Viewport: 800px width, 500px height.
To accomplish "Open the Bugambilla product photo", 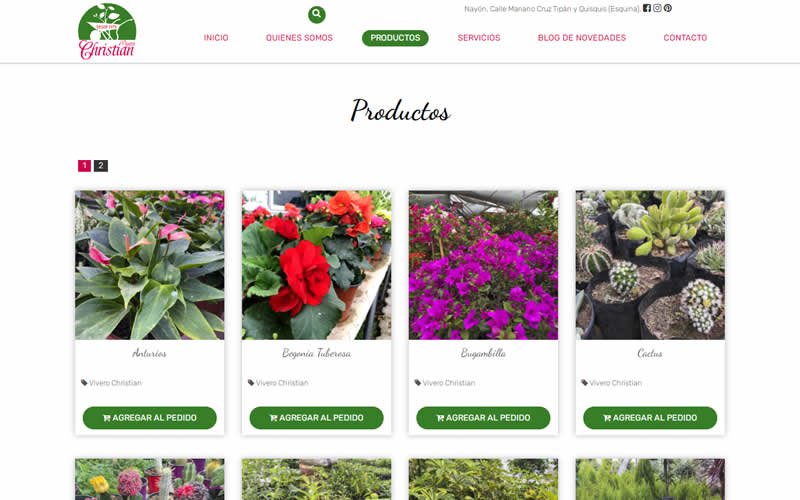I will tap(483, 265).
